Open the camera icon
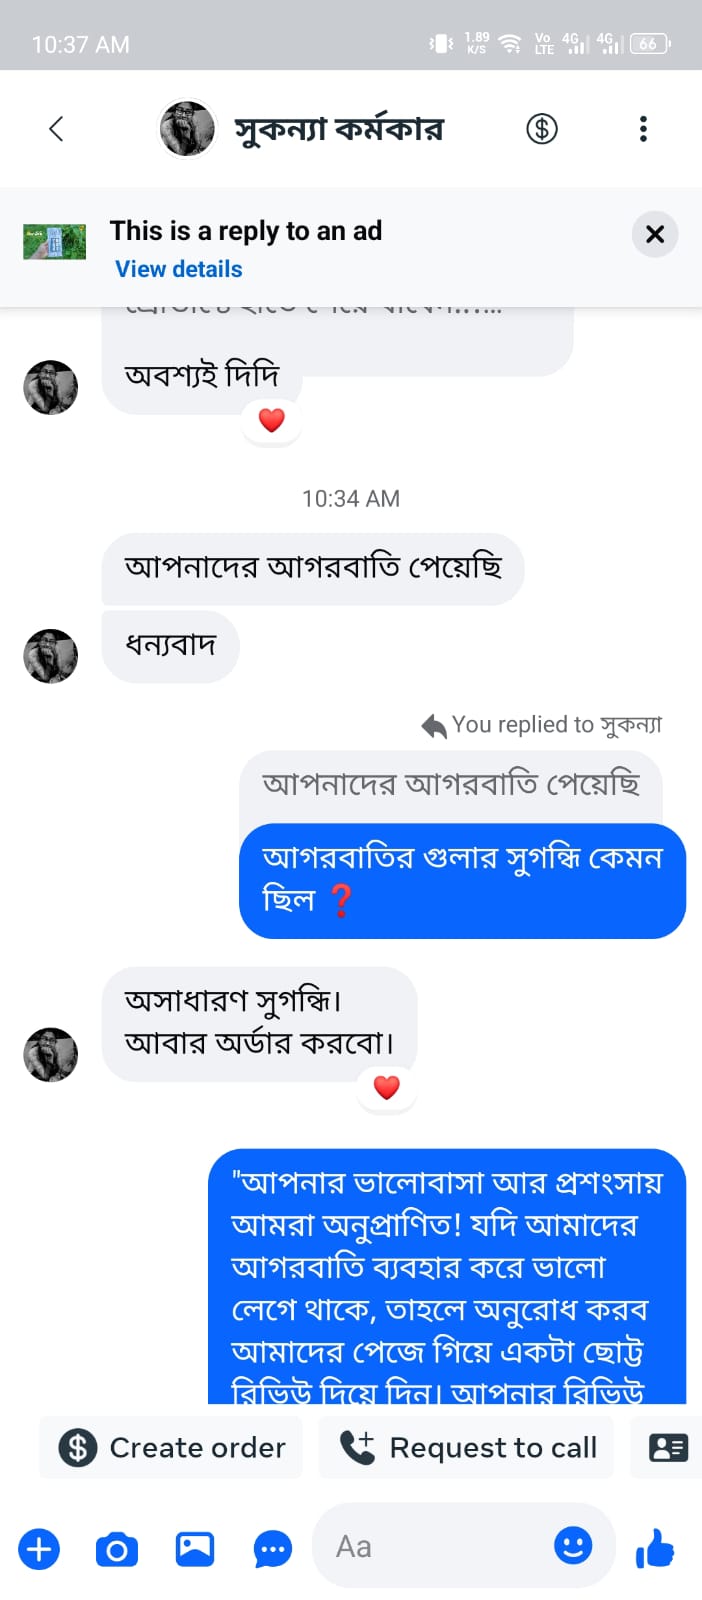 point(117,1549)
